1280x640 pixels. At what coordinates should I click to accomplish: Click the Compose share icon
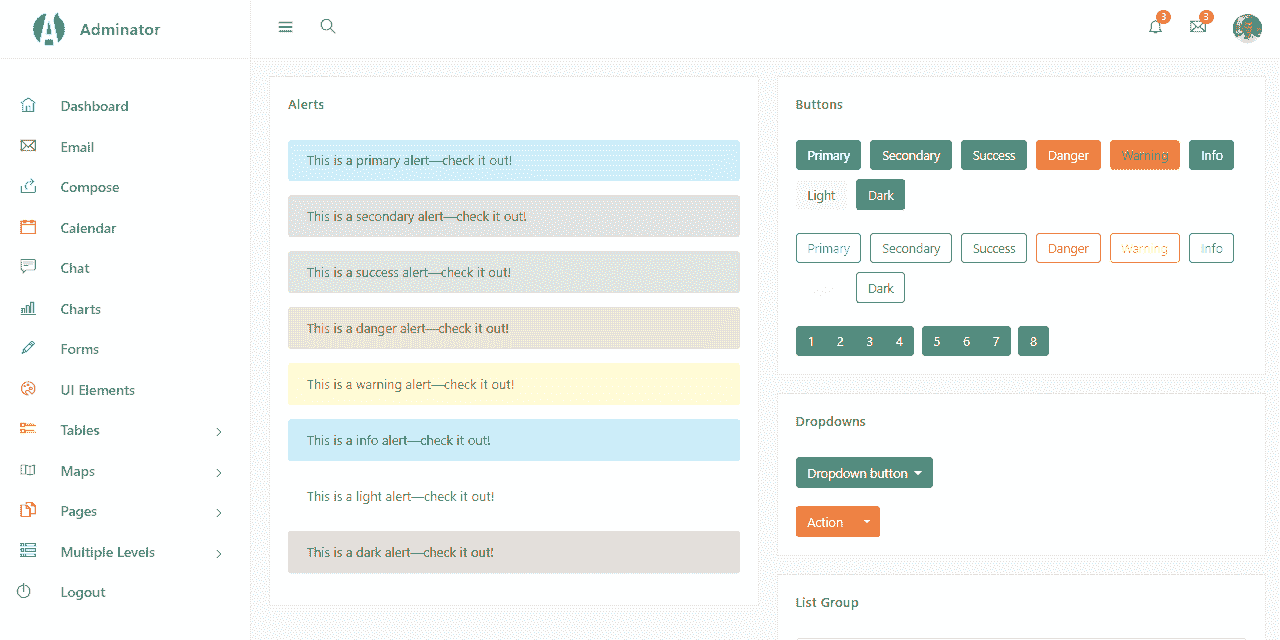coord(28,186)
